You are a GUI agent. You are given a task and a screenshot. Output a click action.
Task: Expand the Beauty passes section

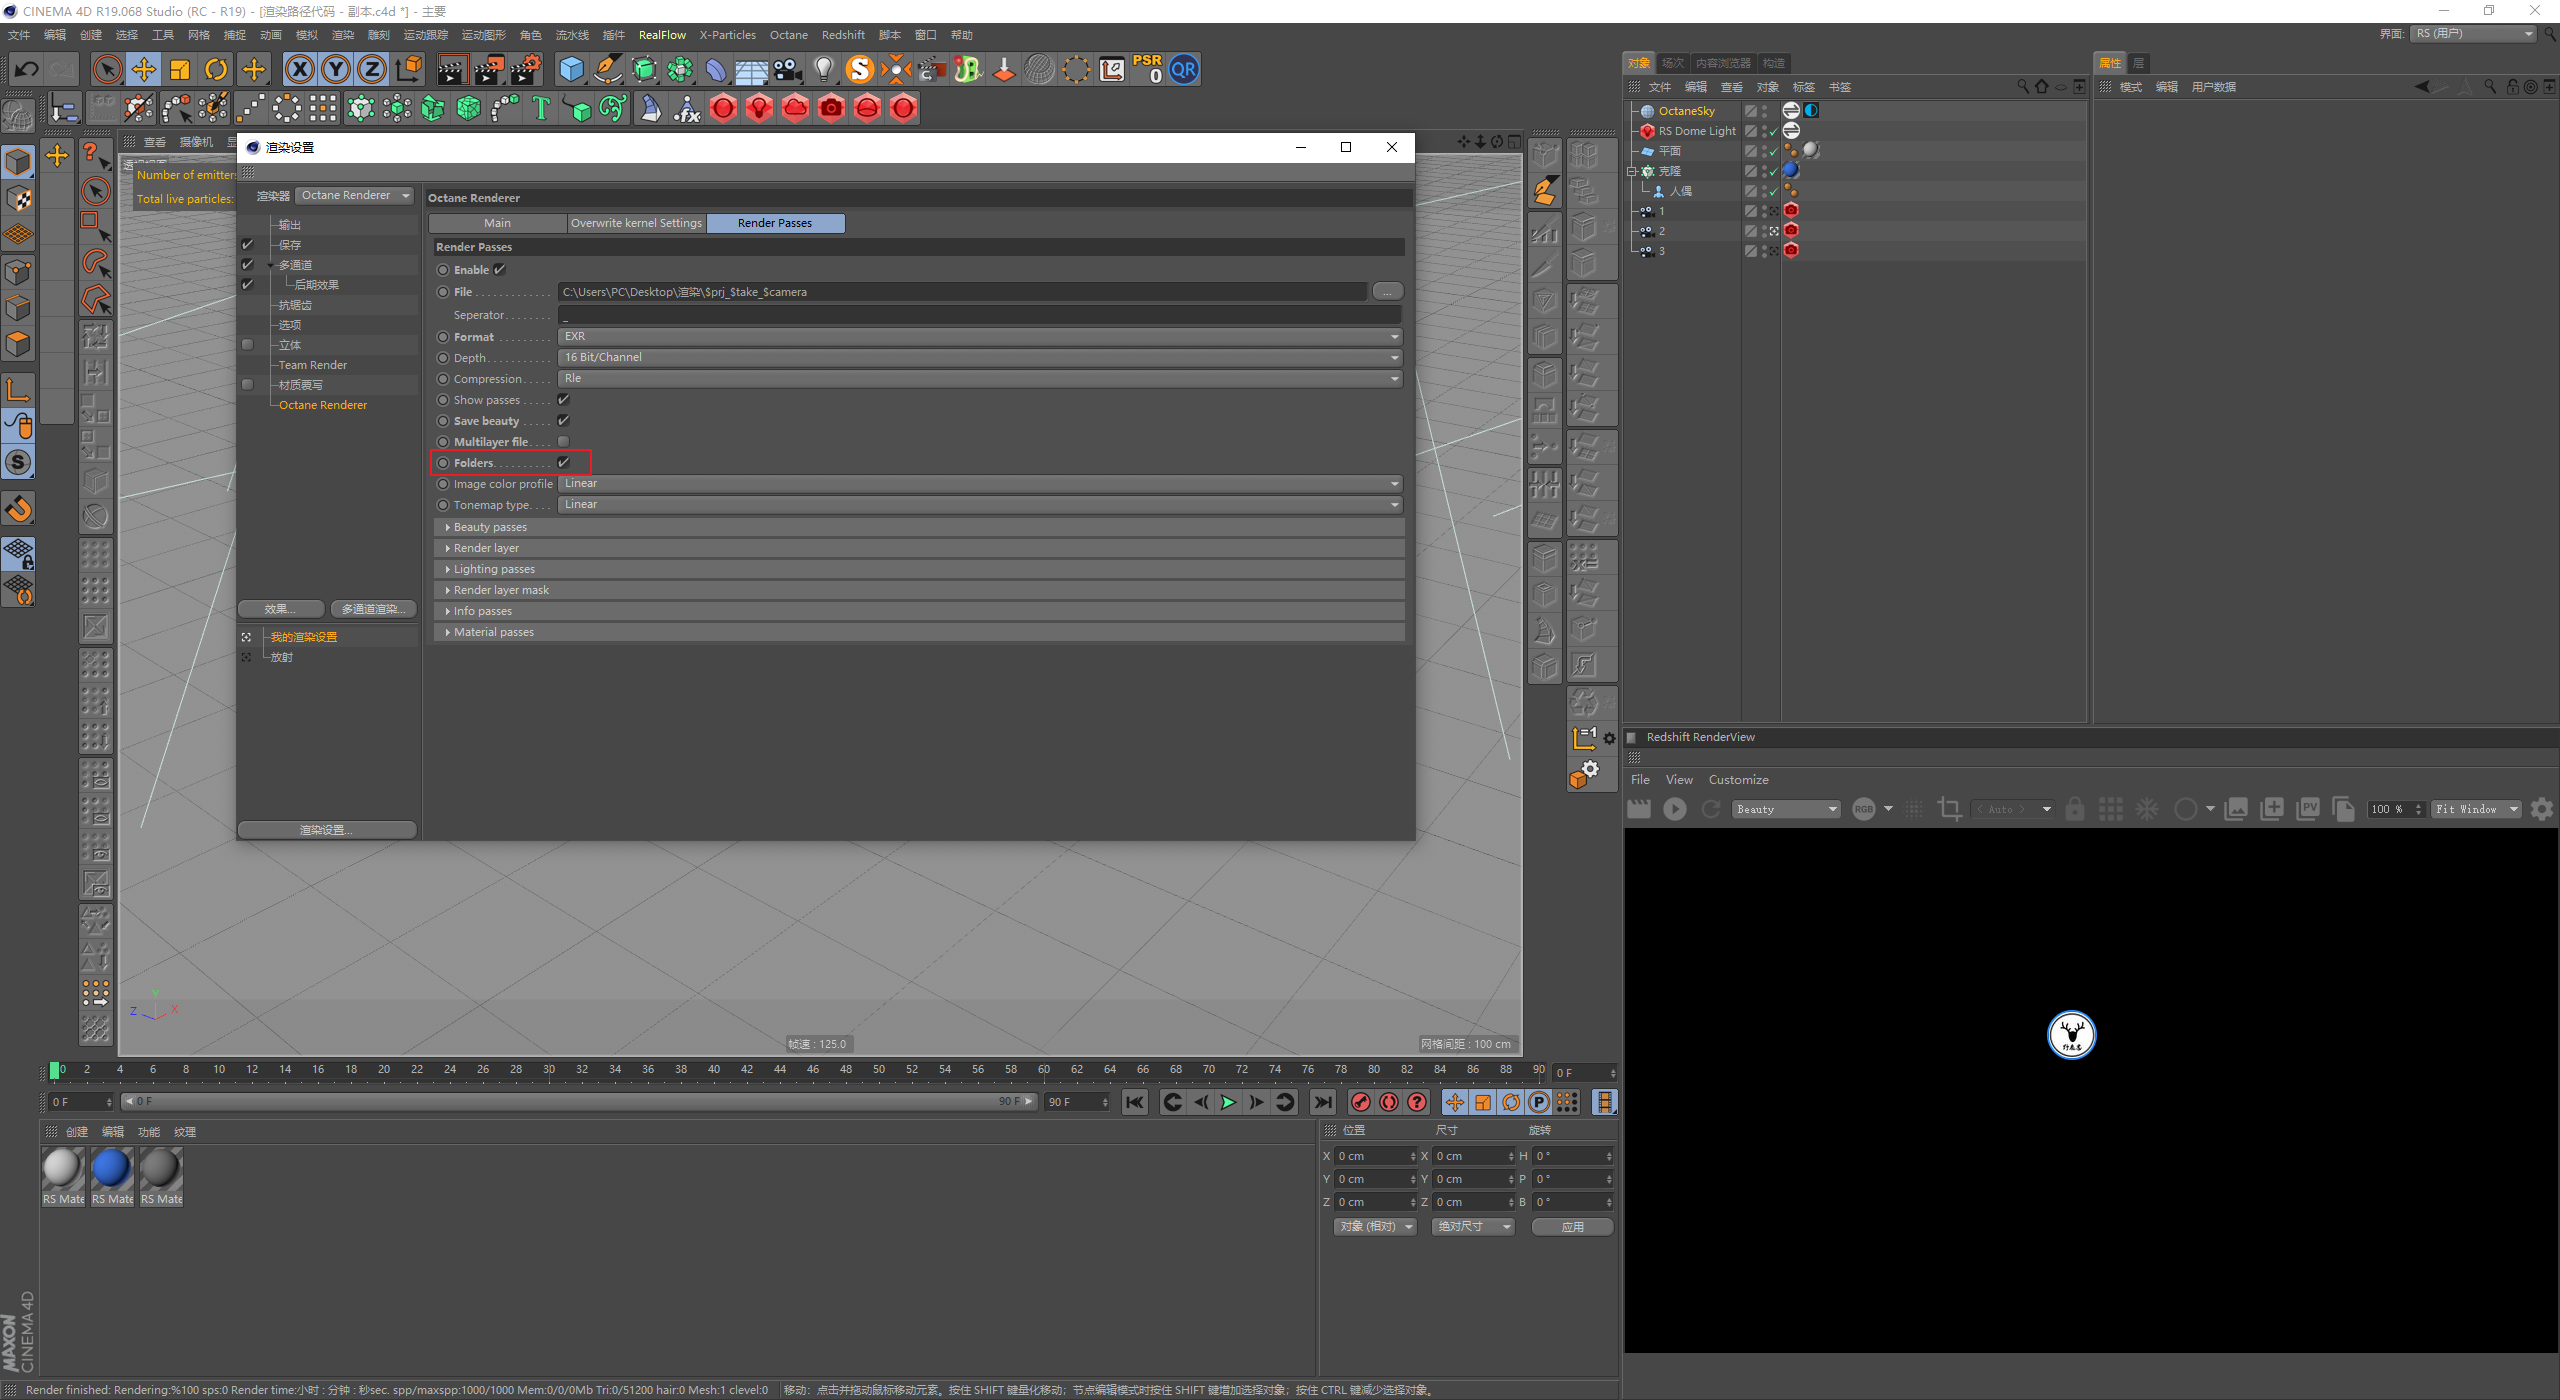(x=490, y=527)
